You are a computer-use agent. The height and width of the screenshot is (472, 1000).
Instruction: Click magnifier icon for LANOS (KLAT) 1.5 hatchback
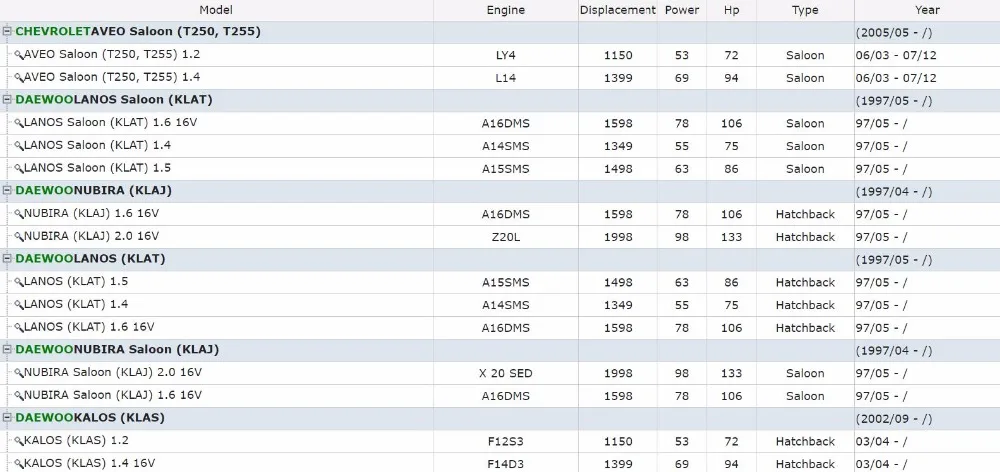18,282
